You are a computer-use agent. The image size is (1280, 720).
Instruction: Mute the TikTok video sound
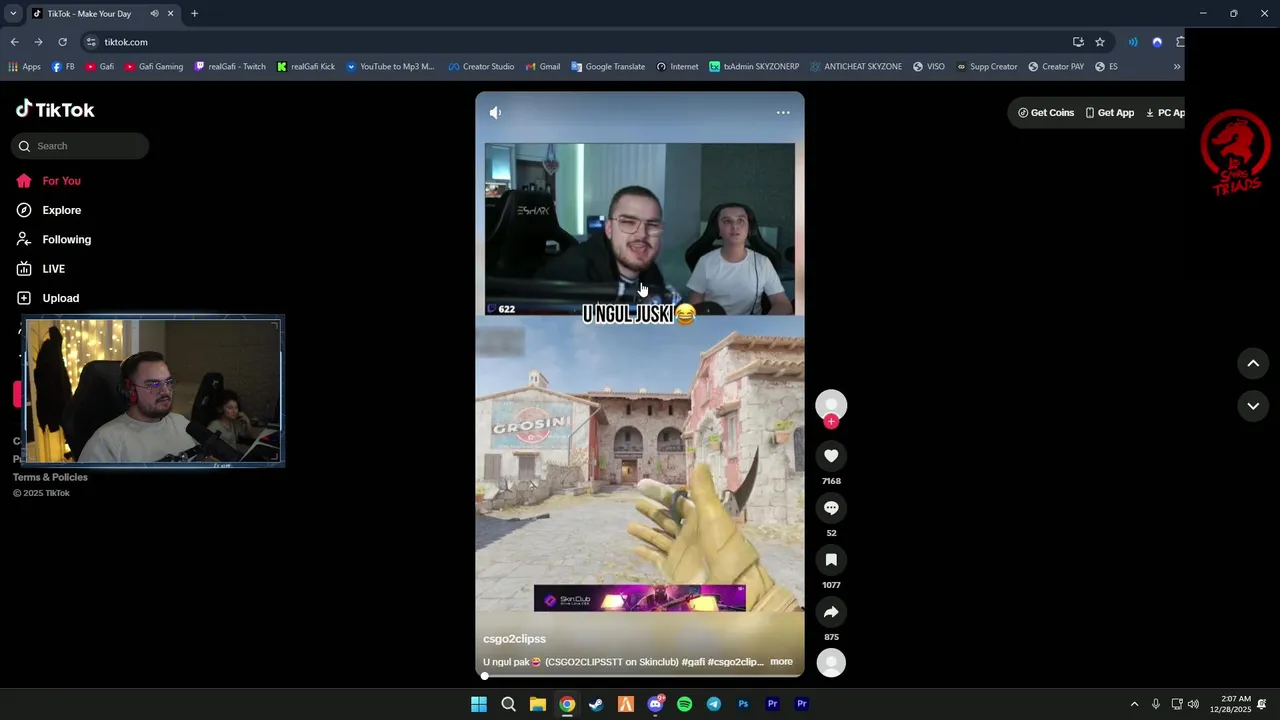tap(495, 113)
